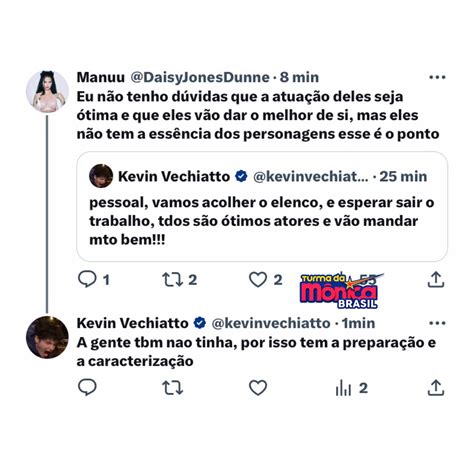View analytics icon on Kevin's reply
Viewport: 474px width, 474px height.
pyautogui.click(x=344, y=388)
